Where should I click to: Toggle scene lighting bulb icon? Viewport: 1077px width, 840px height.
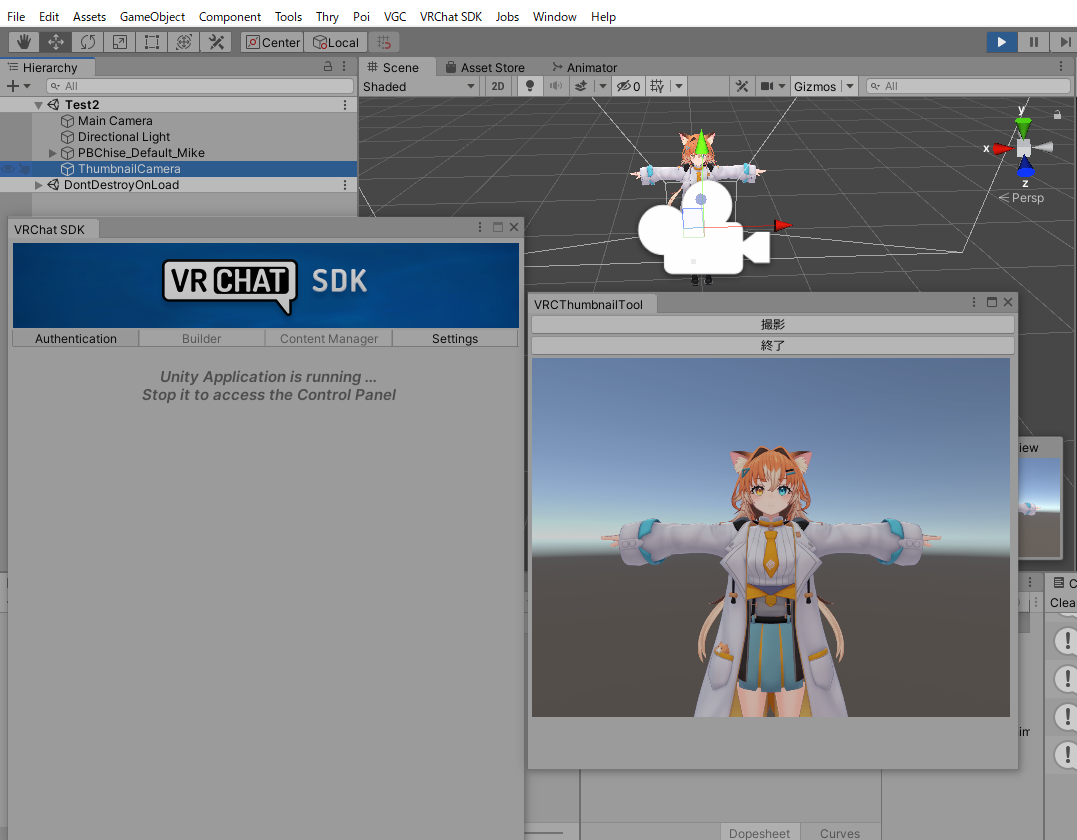(530, 86)
